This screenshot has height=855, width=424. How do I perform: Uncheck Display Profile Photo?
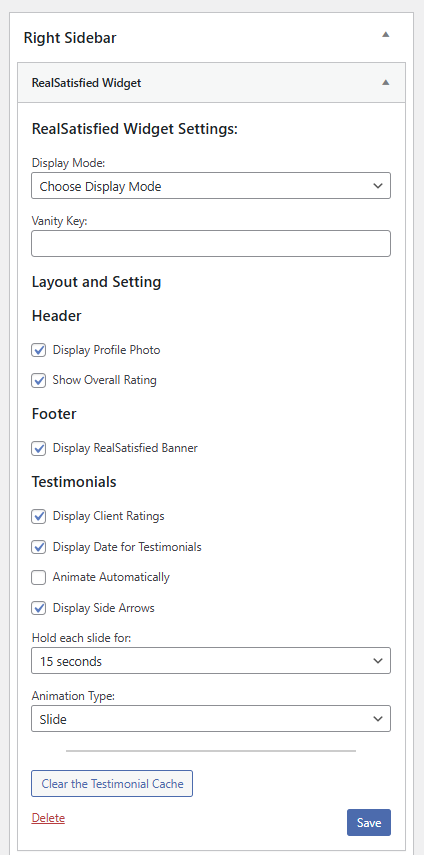pyautogui.click(x=39, y=350)
